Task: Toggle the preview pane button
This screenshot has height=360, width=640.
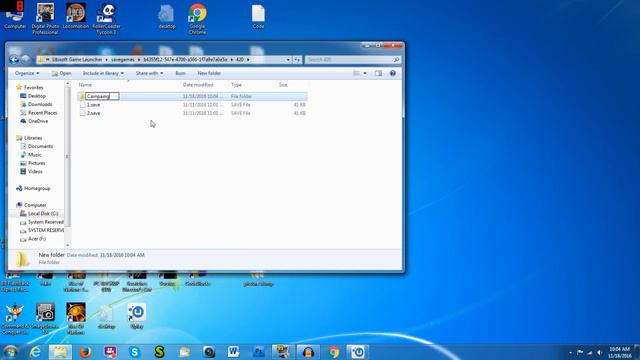Action: (378, 73)
